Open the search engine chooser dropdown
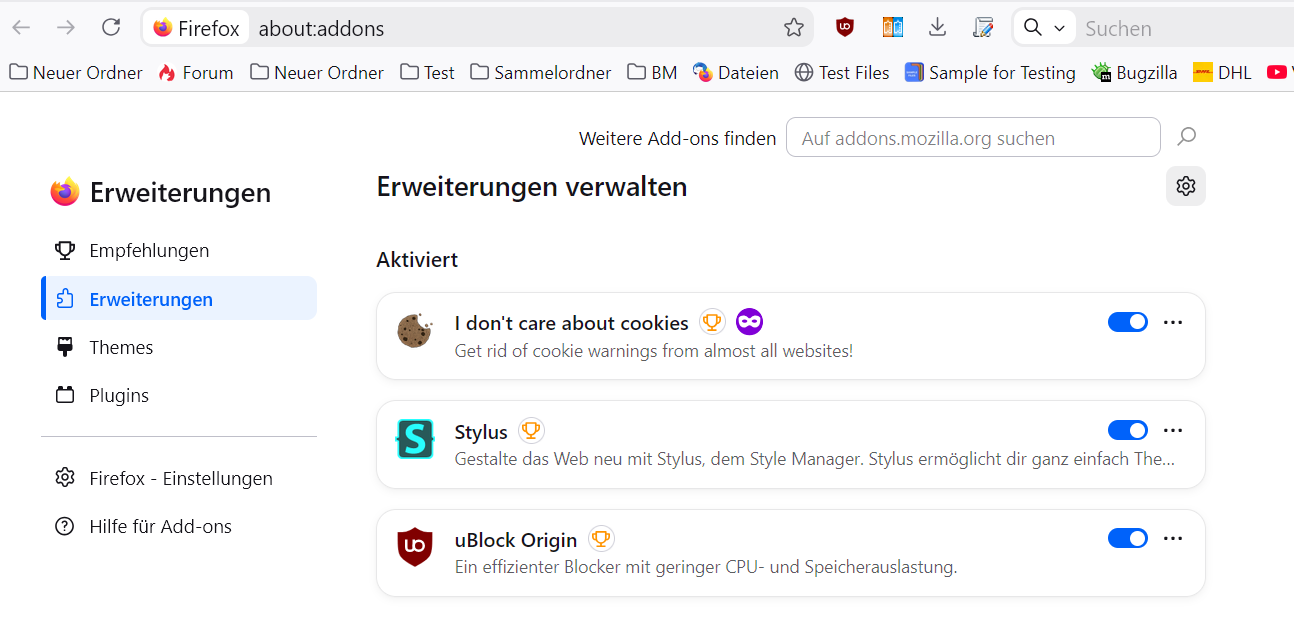 [x=1044, y=28]
